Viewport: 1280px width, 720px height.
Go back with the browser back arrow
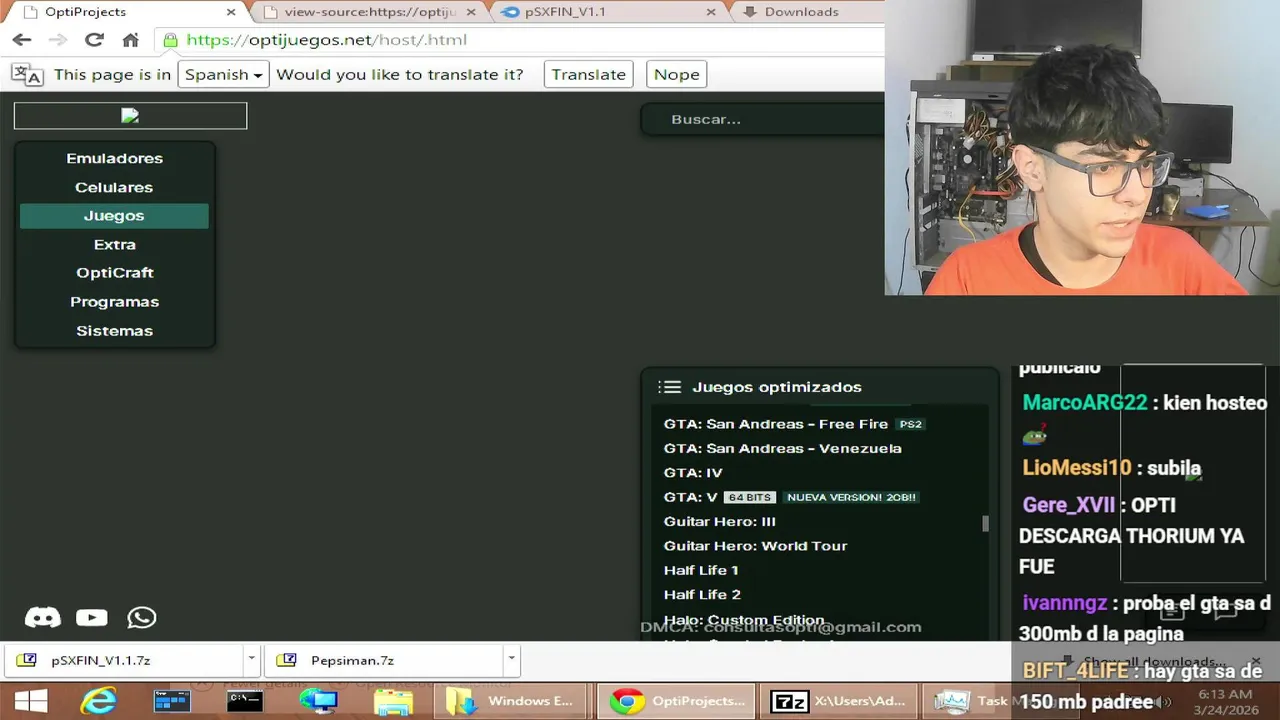[22, 40]
